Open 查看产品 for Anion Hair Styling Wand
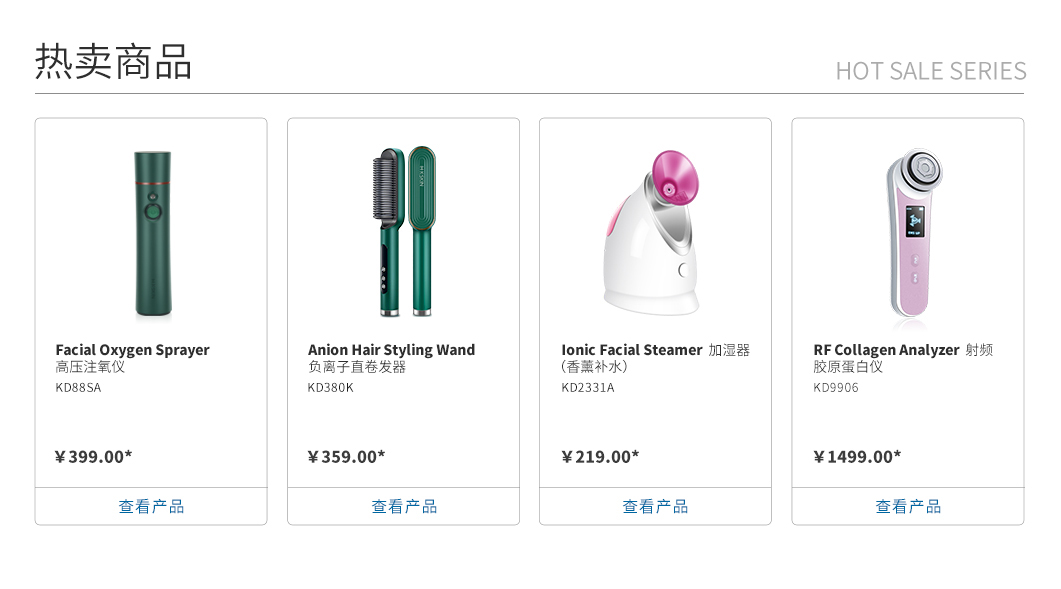Viewport: 1061px width, 589px height. tap(404, 506)
